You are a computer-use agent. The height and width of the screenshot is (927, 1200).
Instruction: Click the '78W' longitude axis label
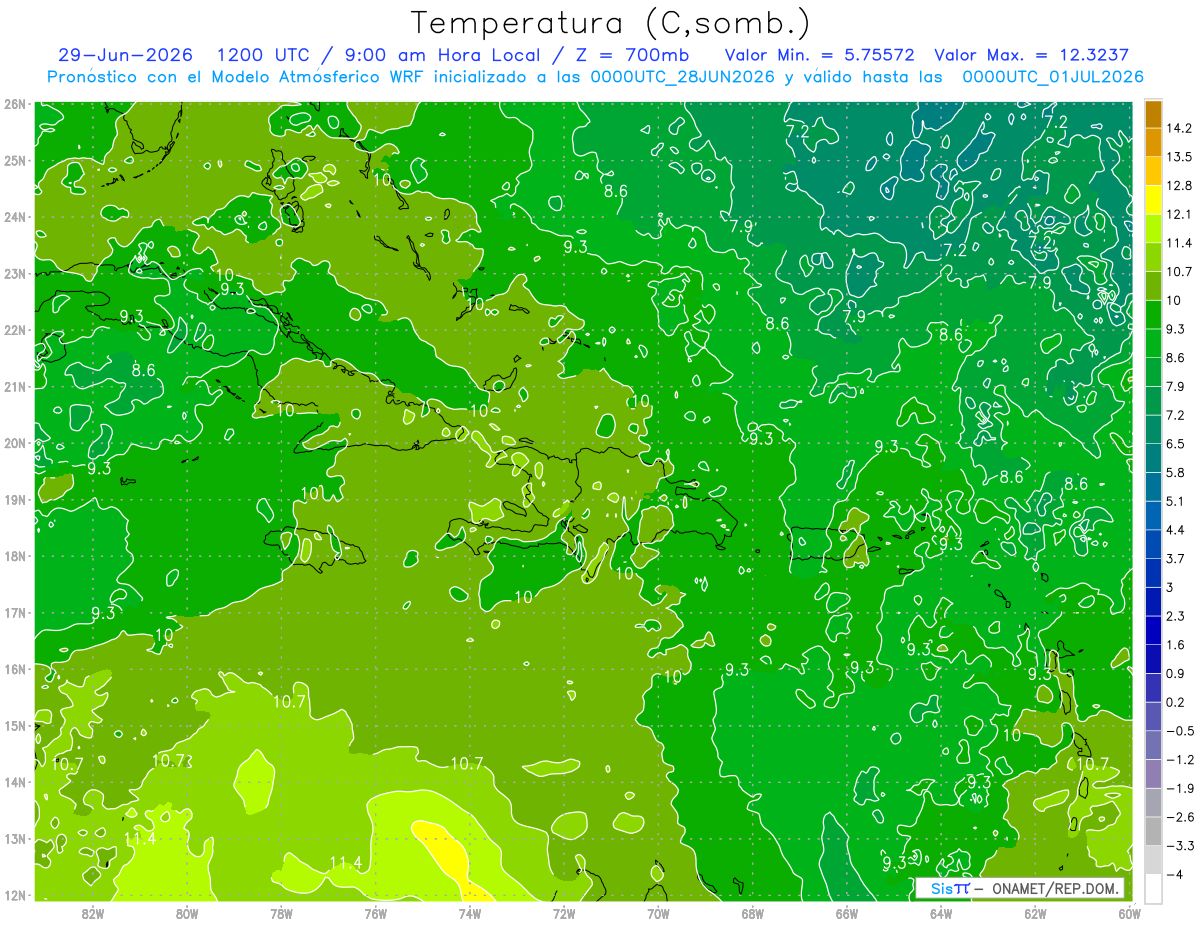[281, 913]
